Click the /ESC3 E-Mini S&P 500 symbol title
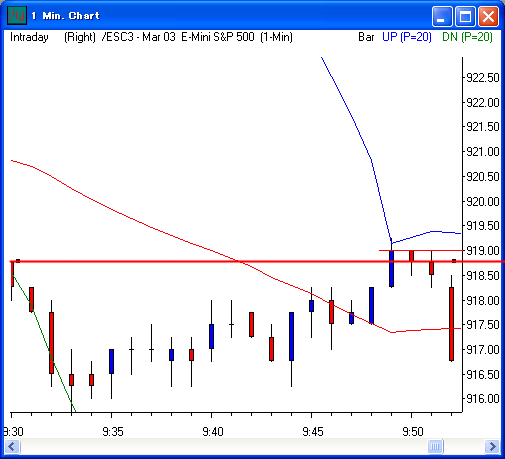 click(x=197, y=37)
